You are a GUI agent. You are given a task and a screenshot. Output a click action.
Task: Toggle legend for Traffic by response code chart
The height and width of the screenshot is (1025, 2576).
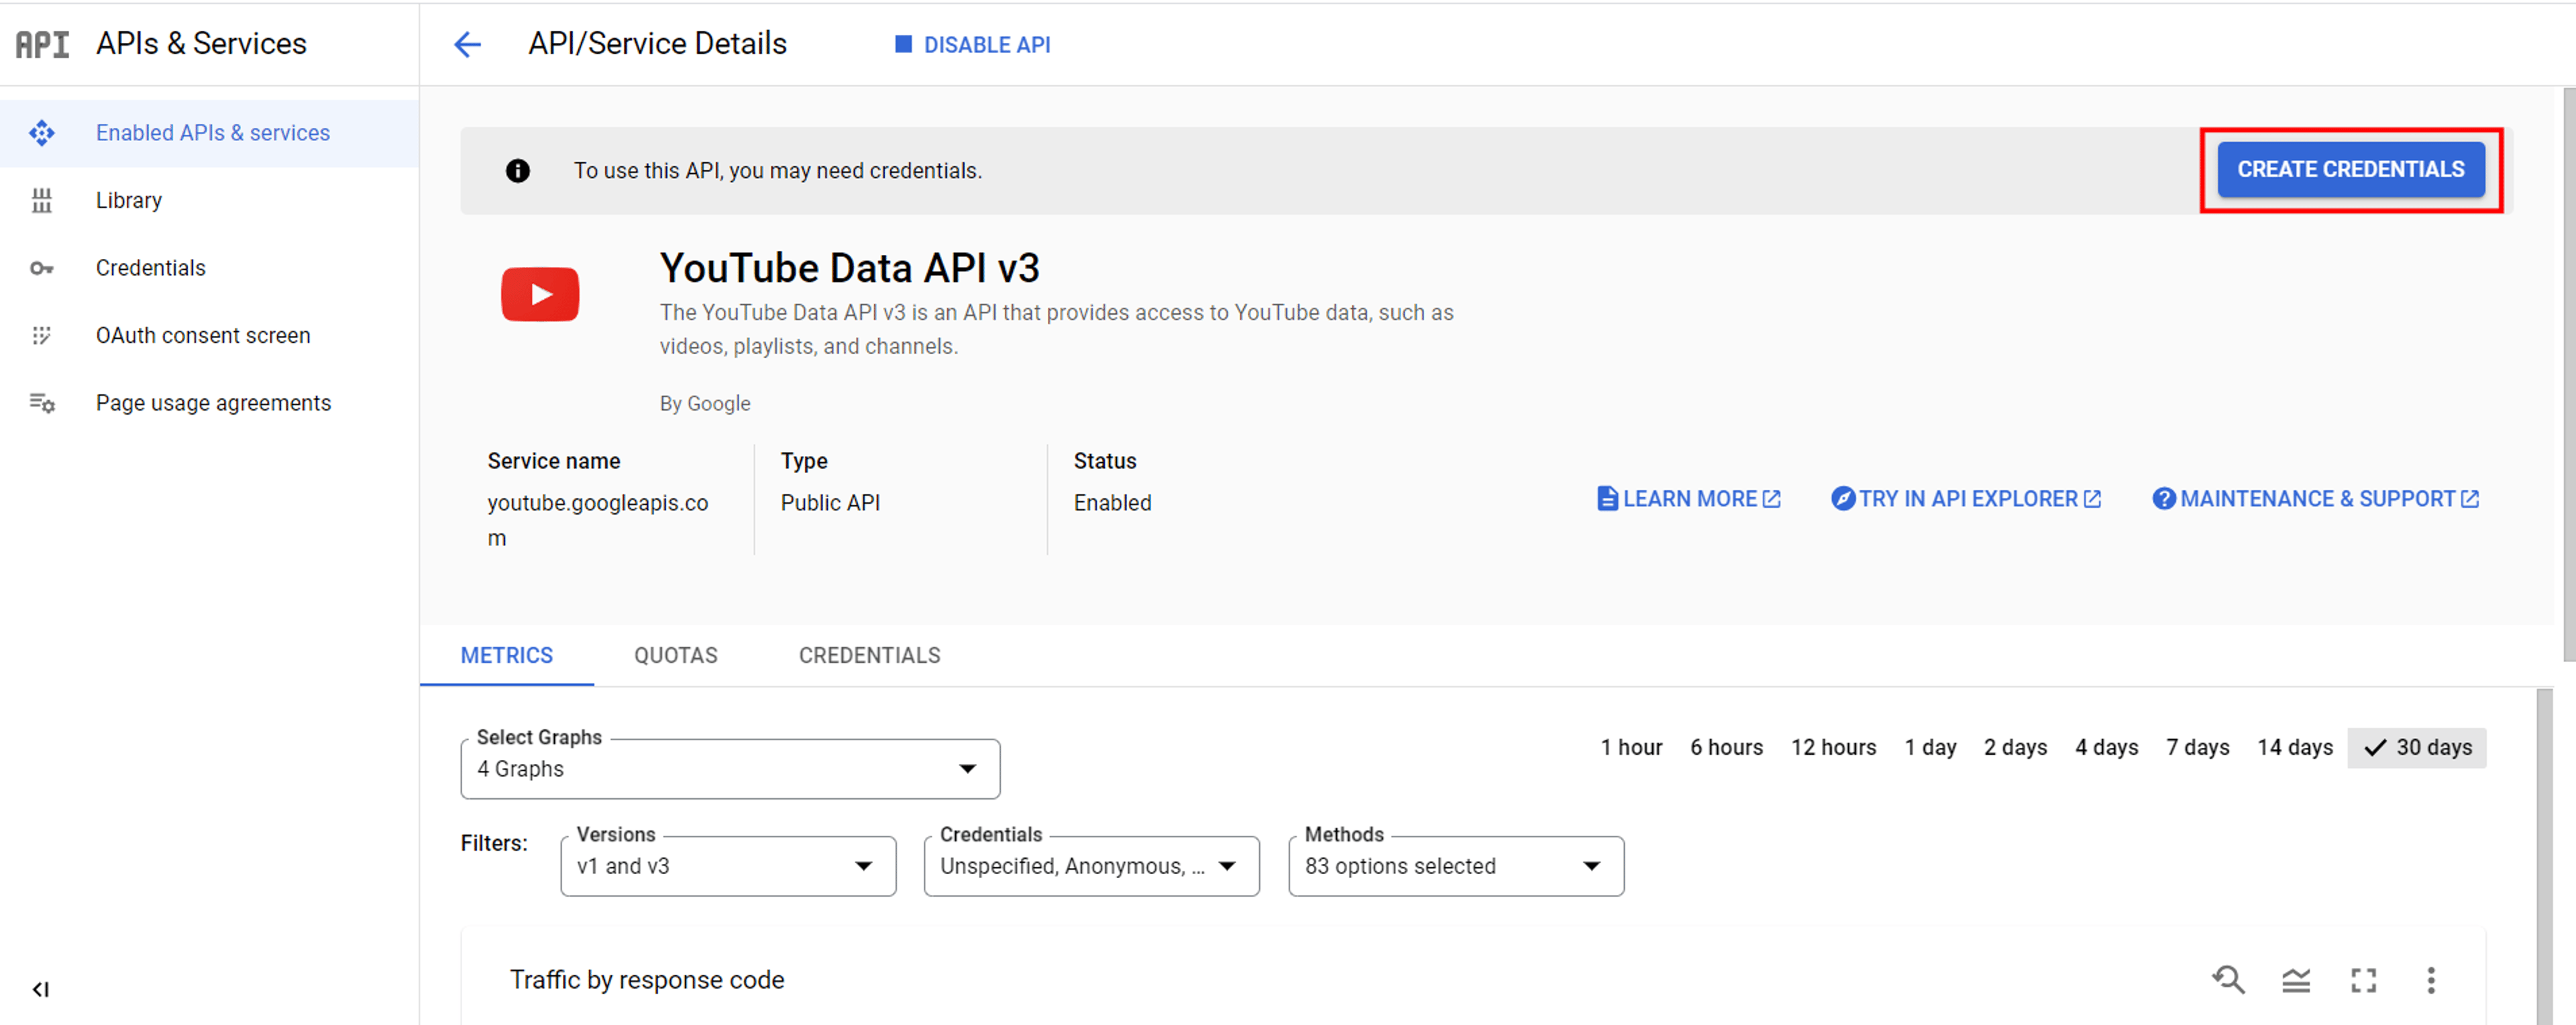point(2296,980)
